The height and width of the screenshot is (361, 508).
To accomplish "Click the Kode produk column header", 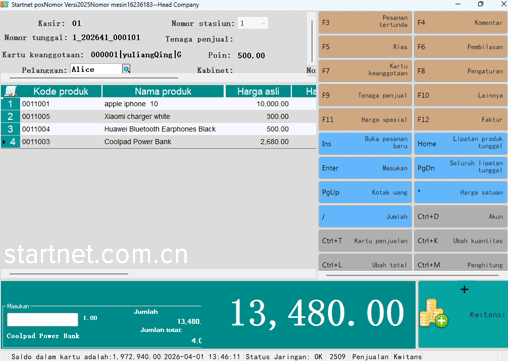I will (x=61, y=91).
